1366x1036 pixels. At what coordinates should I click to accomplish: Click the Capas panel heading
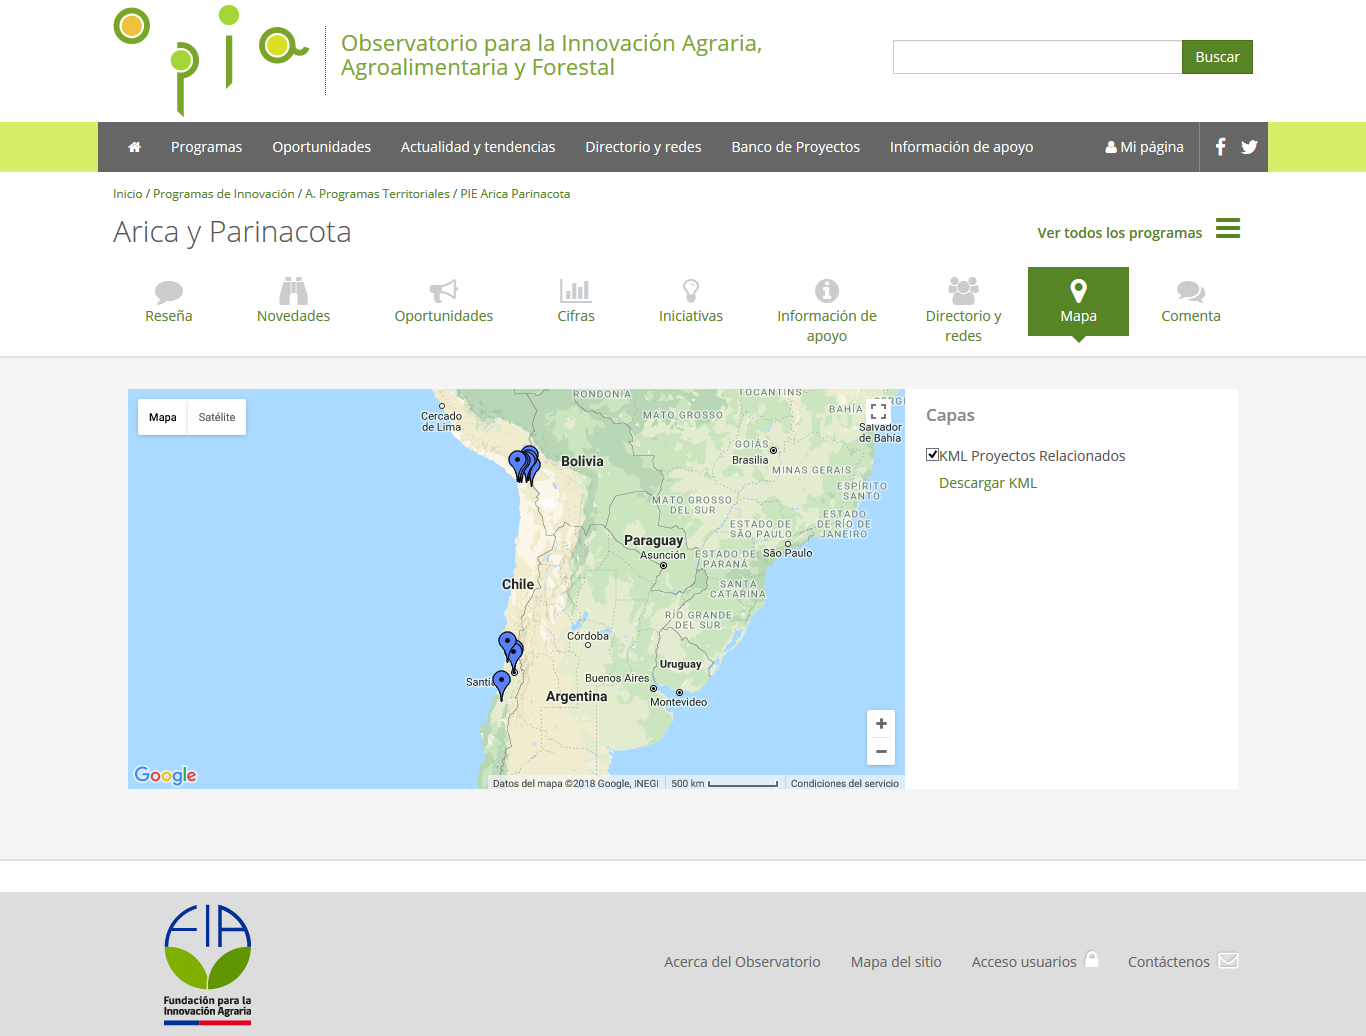pyautogui.click(x=950, y=415)
